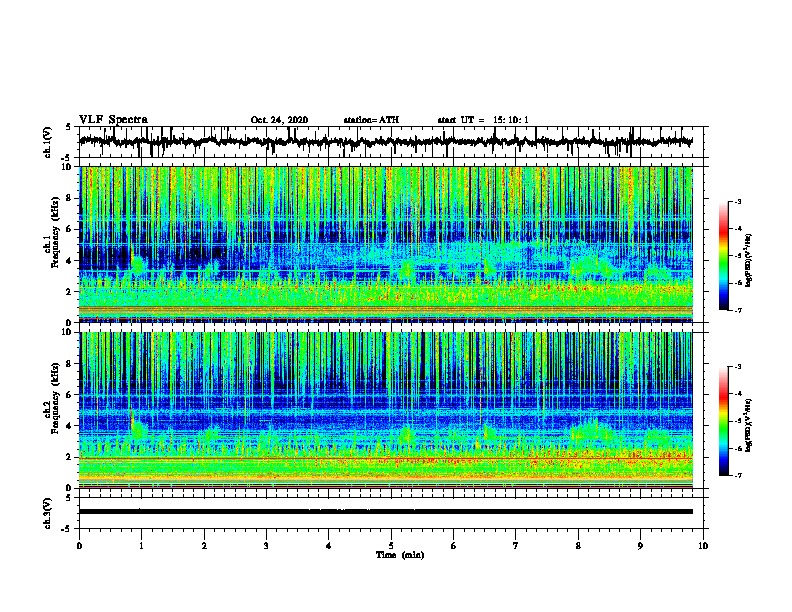Click the "-3" tick on ch.2 color bar
Viewport: 792px width, 612px height.
[x=737, y=367]
